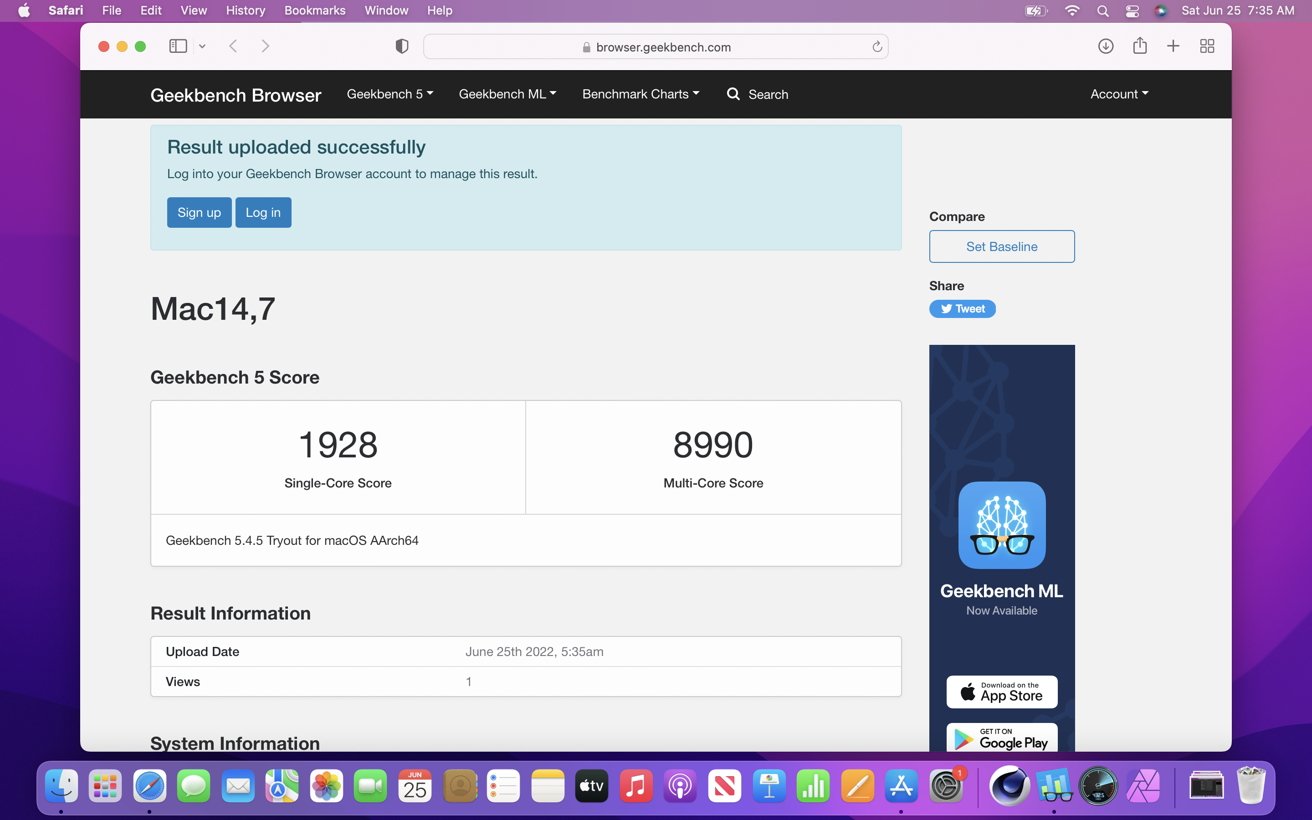Open Finder from the Dock
The height and width of the screenshot is (820, 1312).
(x=61, y=786)
